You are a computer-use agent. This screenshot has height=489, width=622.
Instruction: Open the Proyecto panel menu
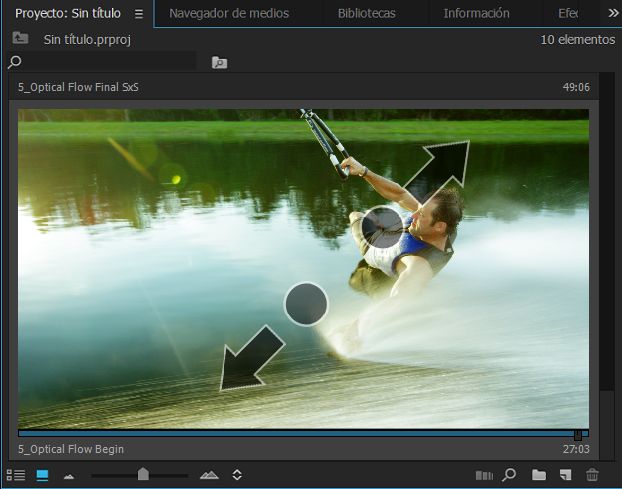point(138,14)
